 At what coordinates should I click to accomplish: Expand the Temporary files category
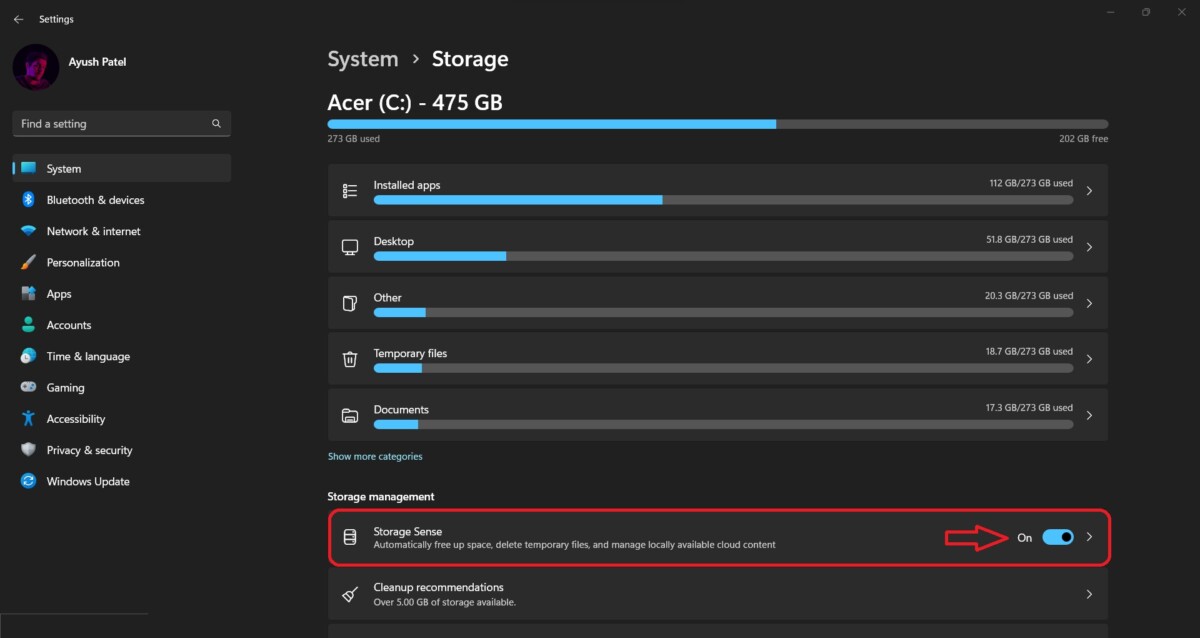pos(1089,358)
